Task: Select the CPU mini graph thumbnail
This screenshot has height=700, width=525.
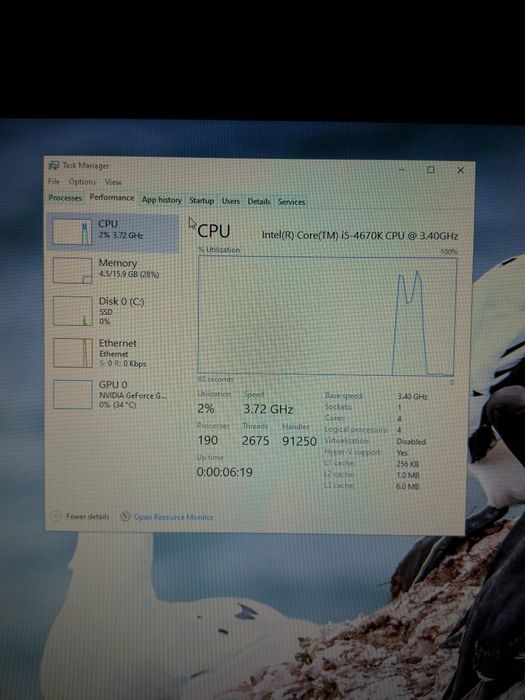Action: coord(72,232)
